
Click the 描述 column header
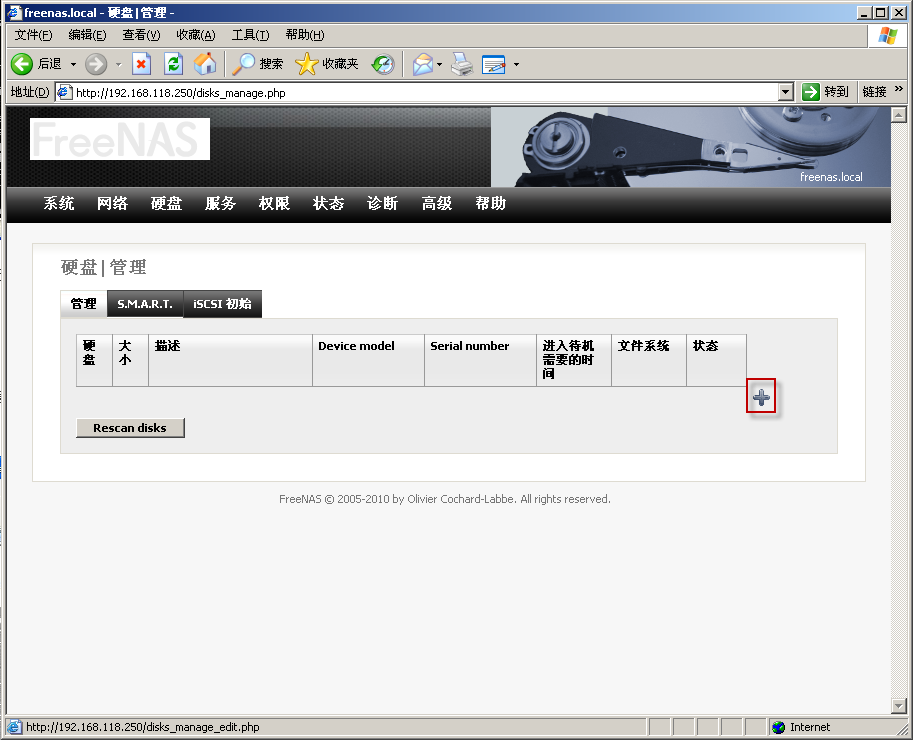click(231, 360)
